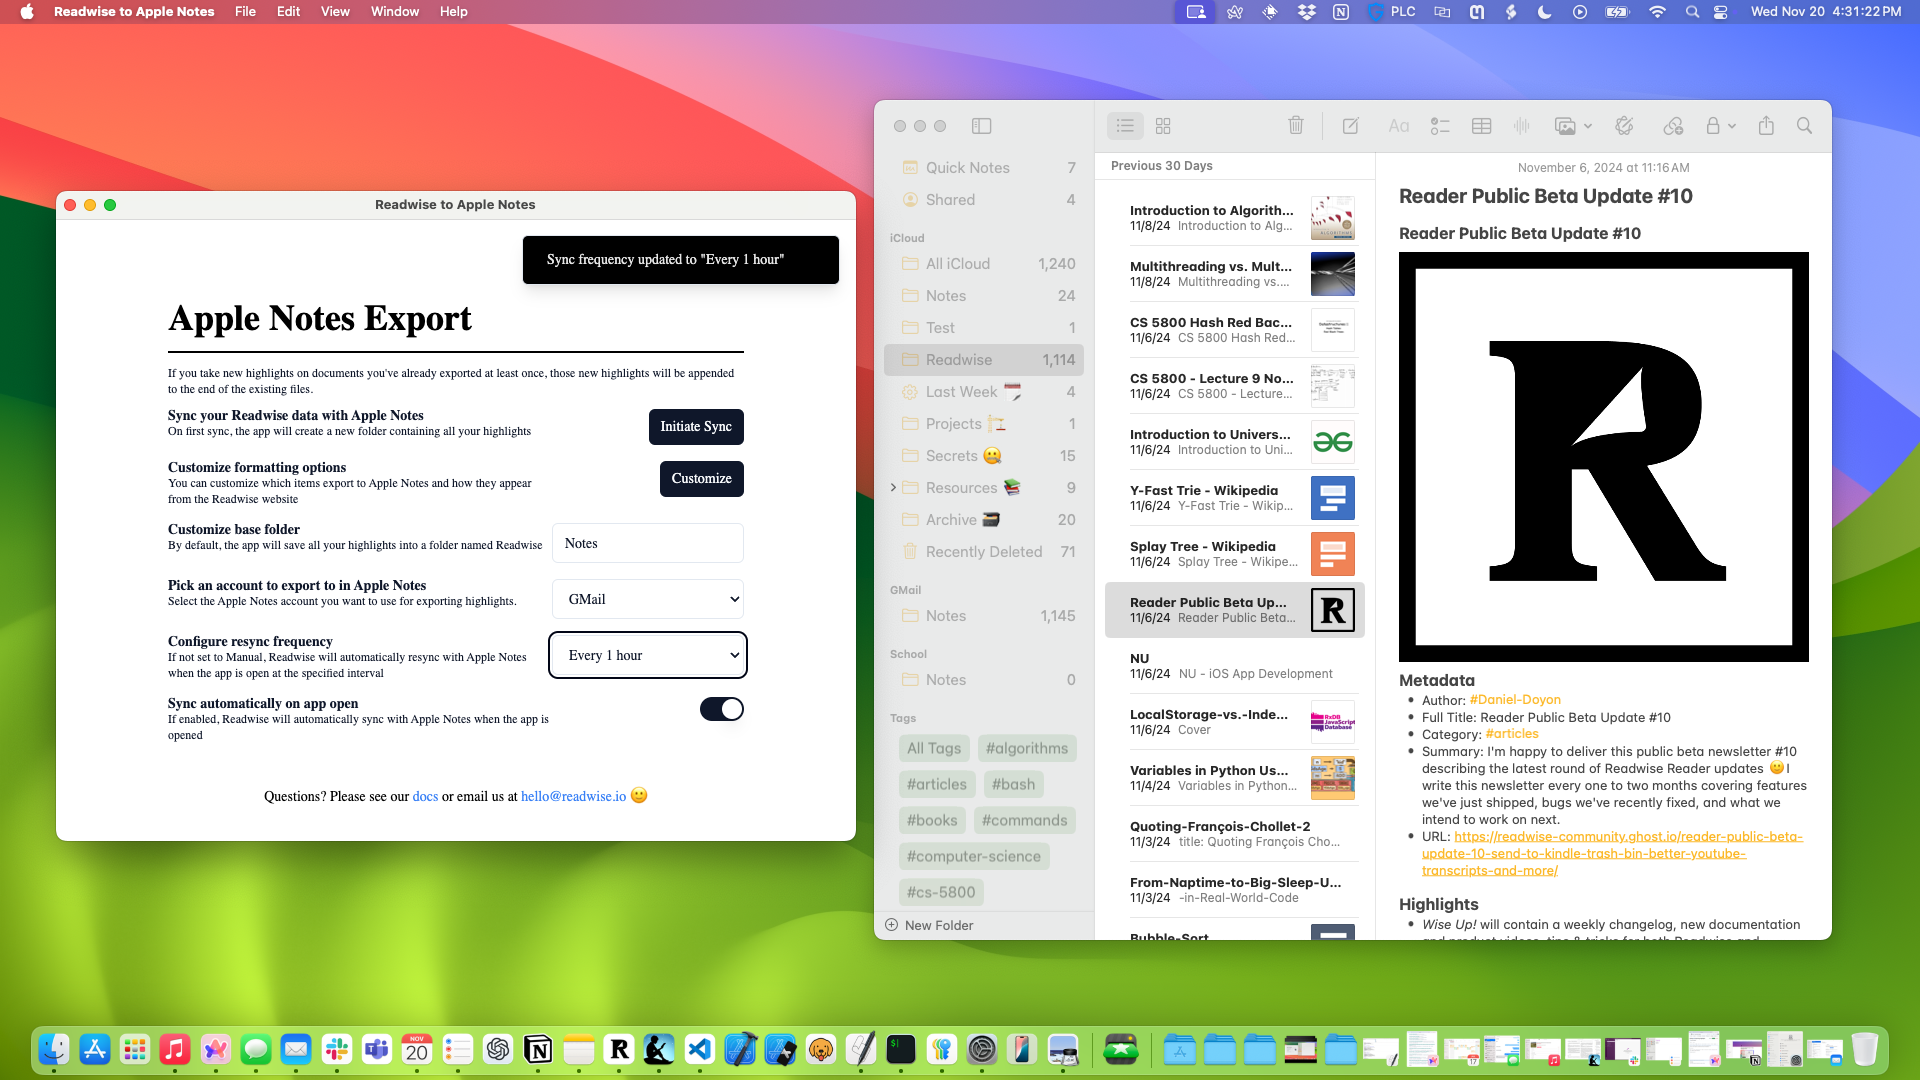
Task: Toggle Sync automatically on app open
Action: (x=722, y=709)
